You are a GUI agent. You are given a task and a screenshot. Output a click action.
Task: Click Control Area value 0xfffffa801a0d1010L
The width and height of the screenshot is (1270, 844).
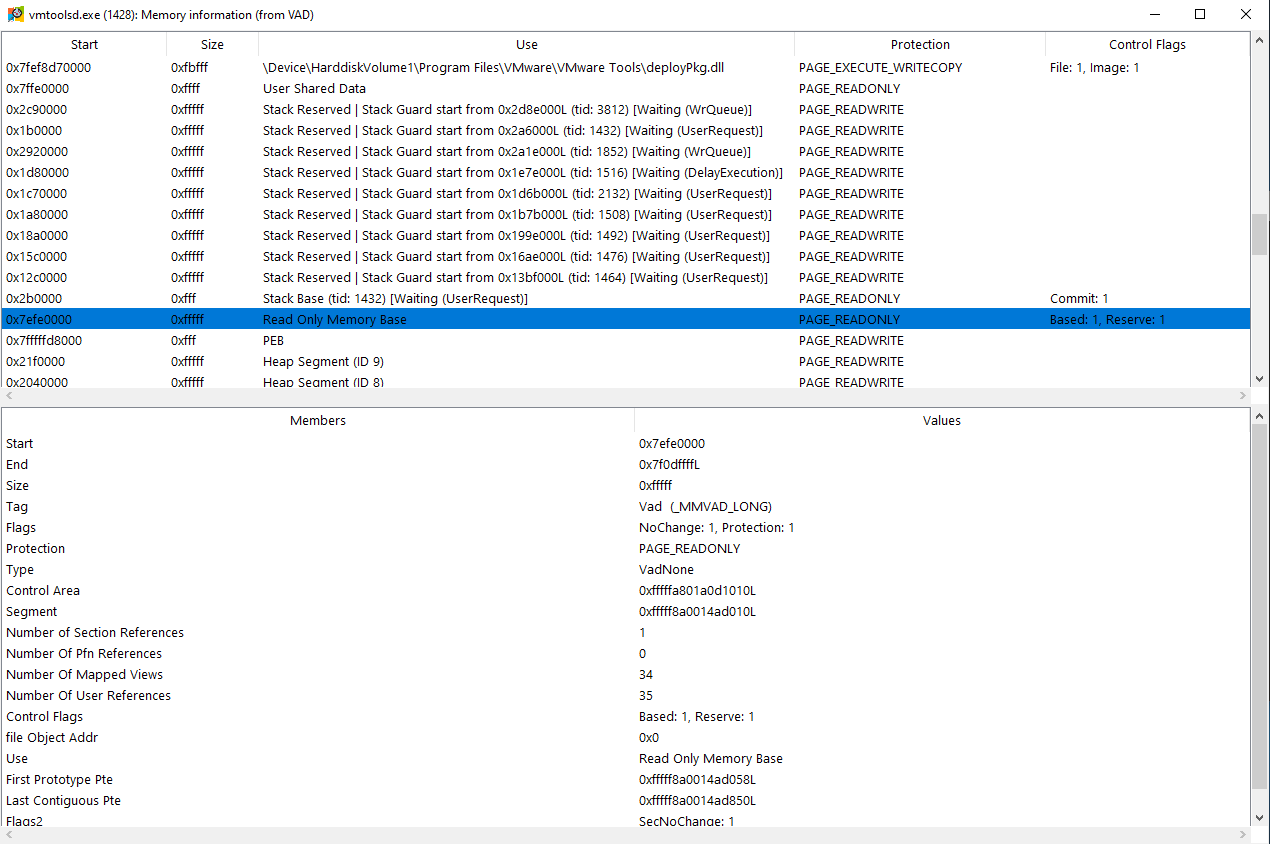(697, 590)
